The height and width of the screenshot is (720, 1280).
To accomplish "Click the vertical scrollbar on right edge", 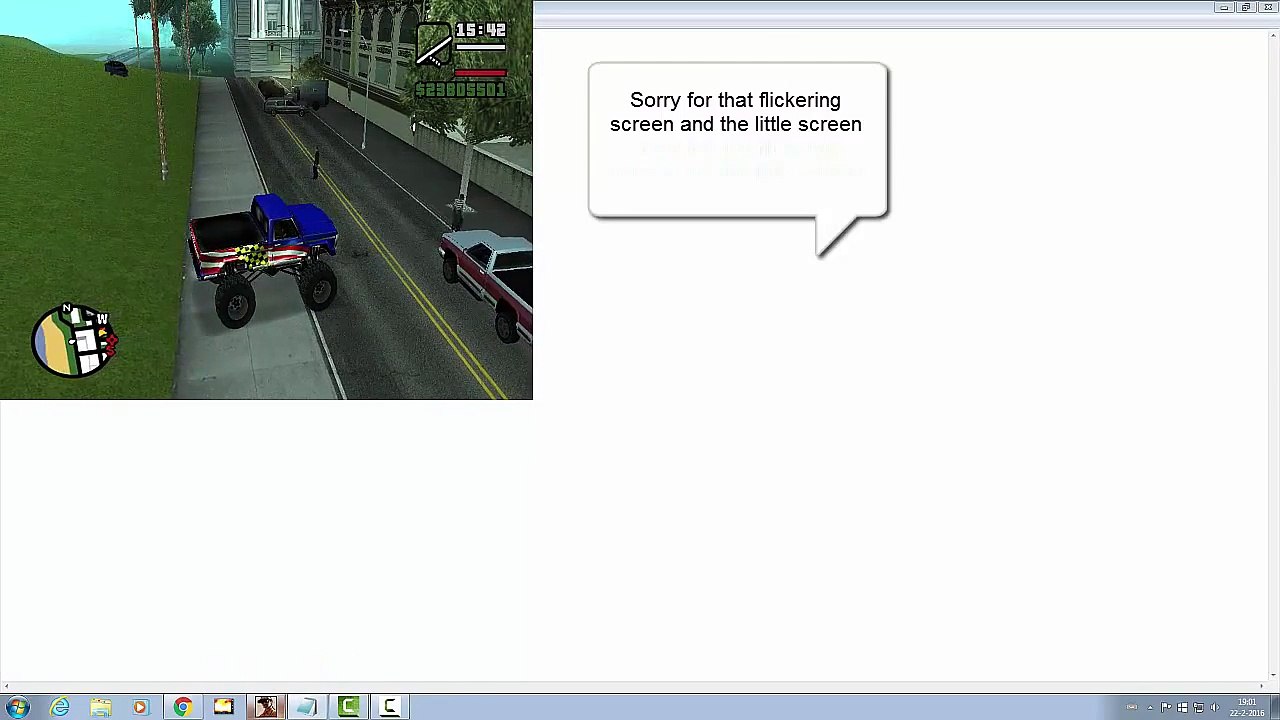I will tap(1273, 355).
